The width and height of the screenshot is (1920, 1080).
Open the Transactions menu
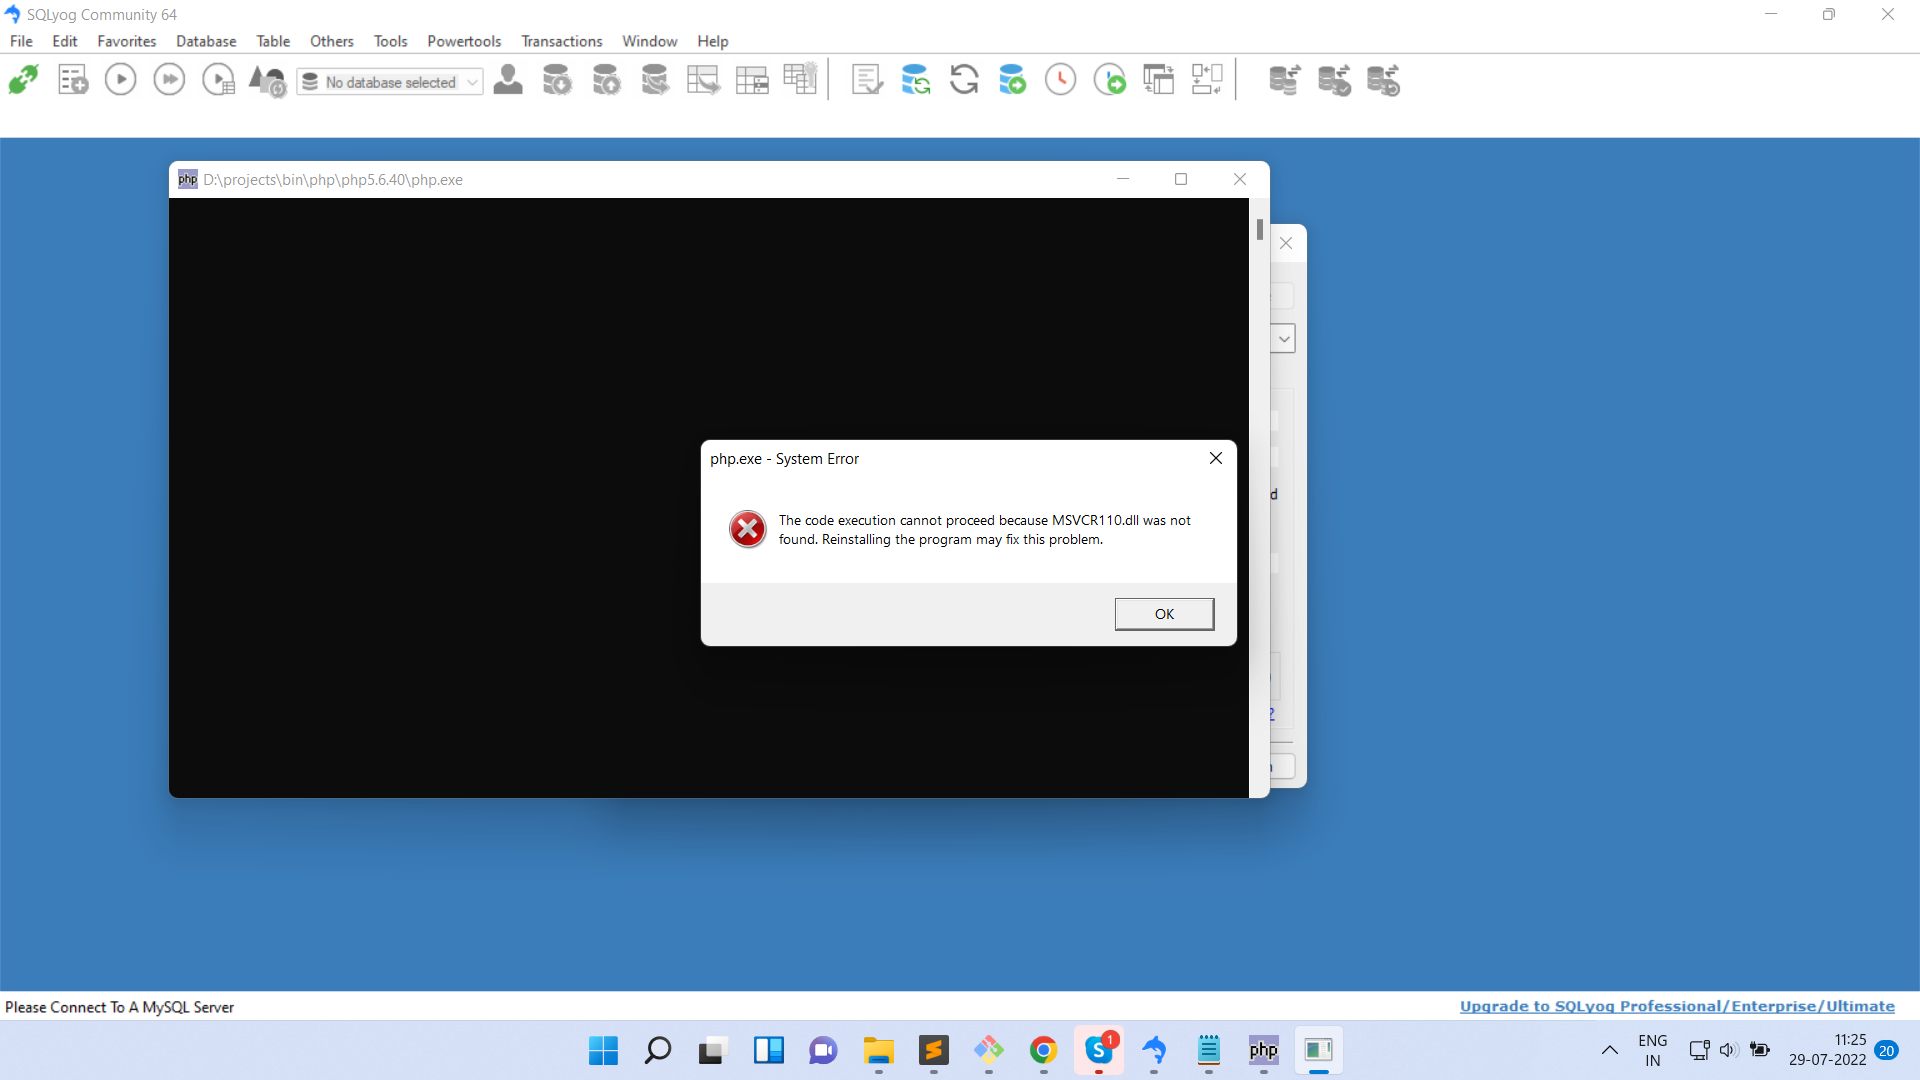pos(562,41)
